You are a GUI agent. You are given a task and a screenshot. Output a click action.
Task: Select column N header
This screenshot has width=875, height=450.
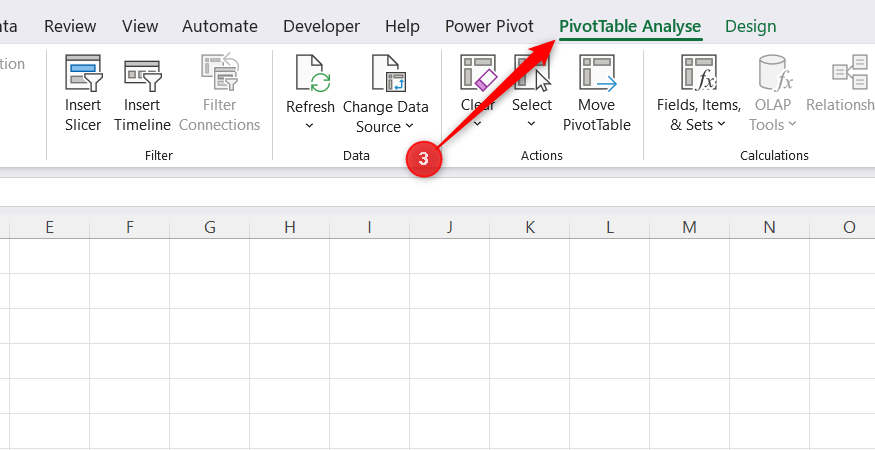point(770,227)
